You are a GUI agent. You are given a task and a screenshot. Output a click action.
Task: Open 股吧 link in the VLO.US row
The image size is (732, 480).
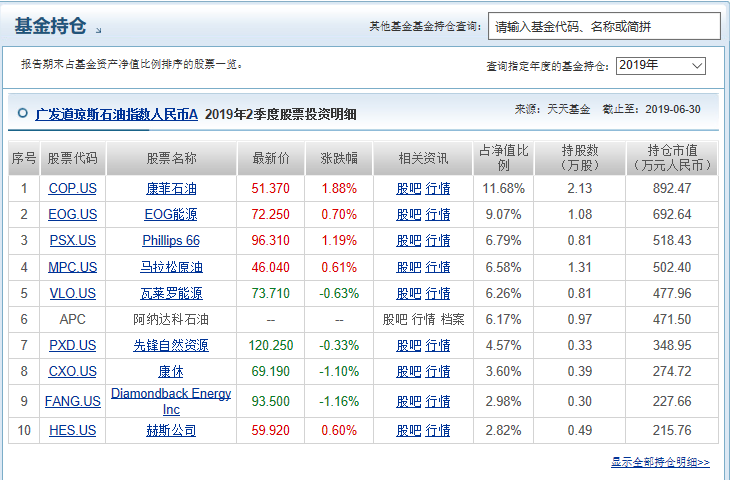pos(408,294)
